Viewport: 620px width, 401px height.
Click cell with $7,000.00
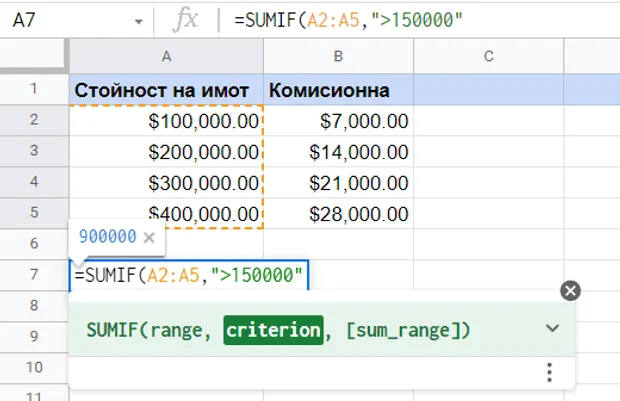(338, 120)
